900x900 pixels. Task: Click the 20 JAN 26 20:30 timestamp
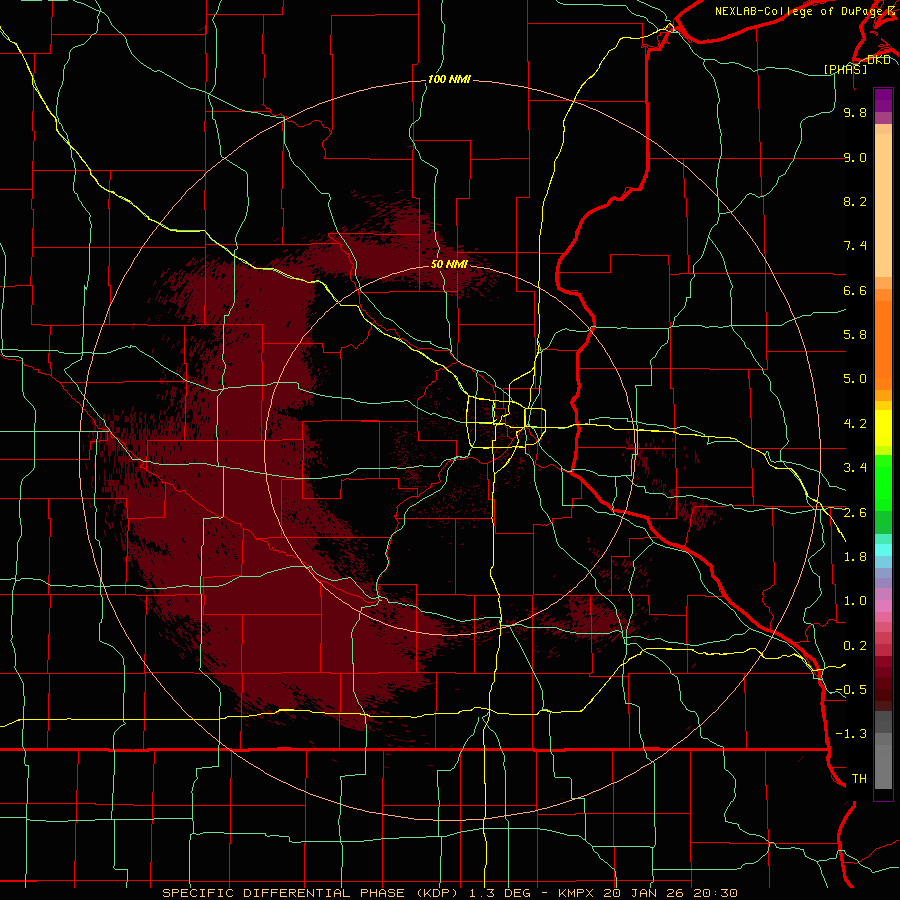click(x=672, y=893)
